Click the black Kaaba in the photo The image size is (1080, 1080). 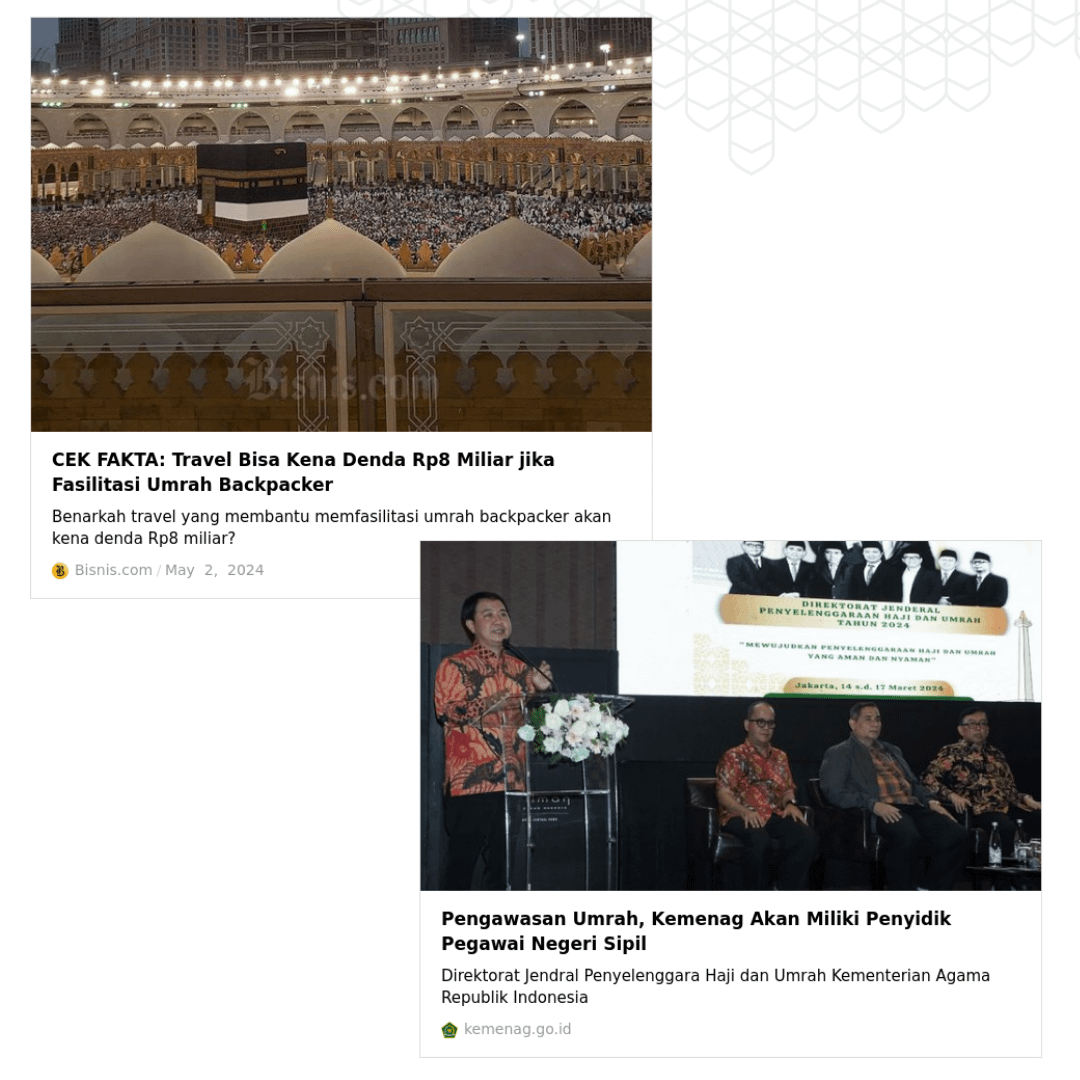pyautogui.click(x=252, y=185)
